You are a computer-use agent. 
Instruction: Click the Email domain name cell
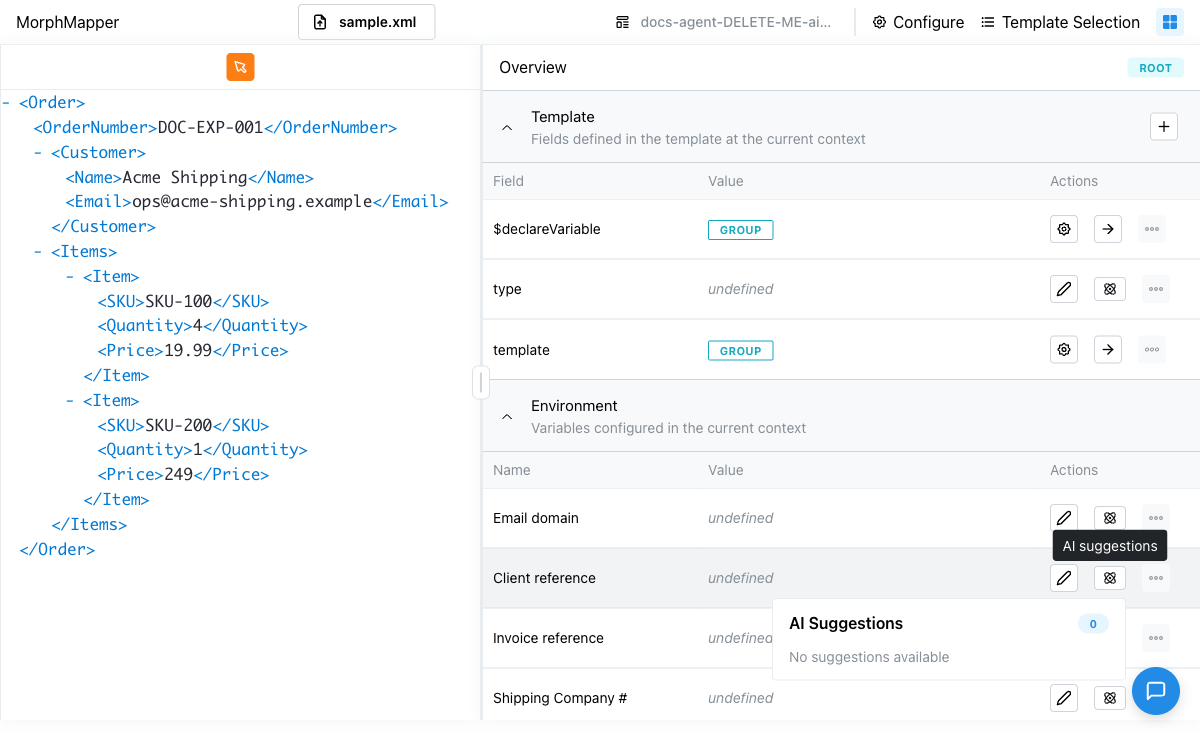536,518
